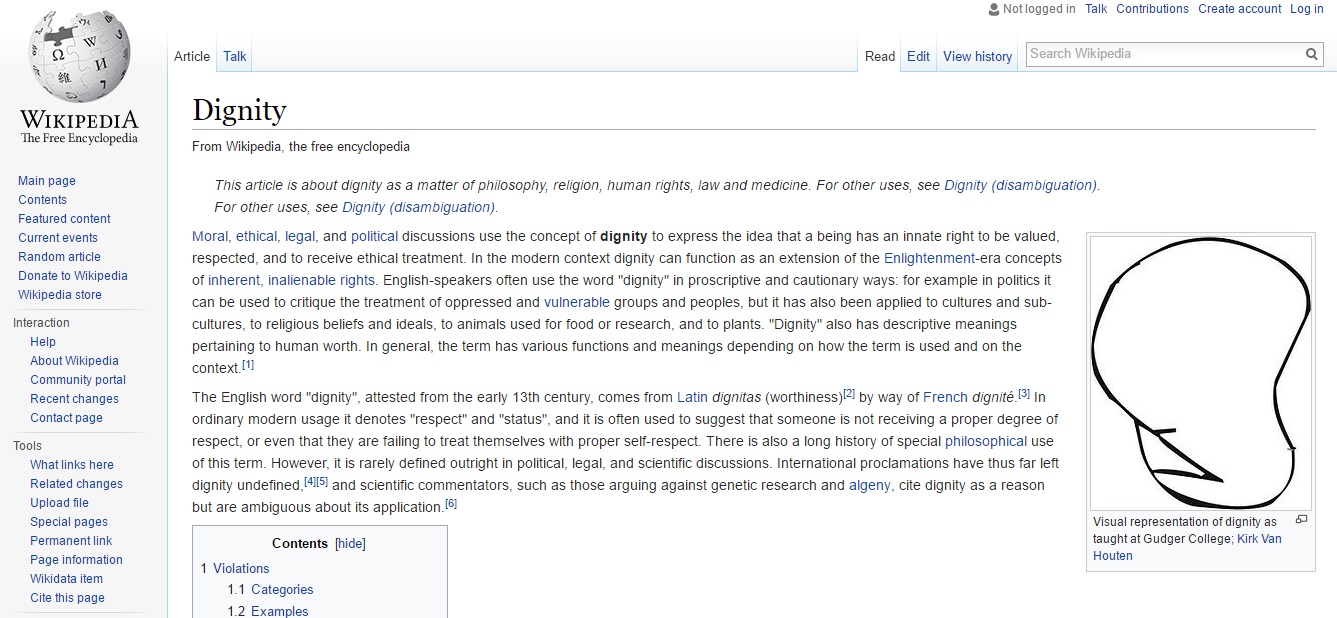Click the French link

coord(945,397)
